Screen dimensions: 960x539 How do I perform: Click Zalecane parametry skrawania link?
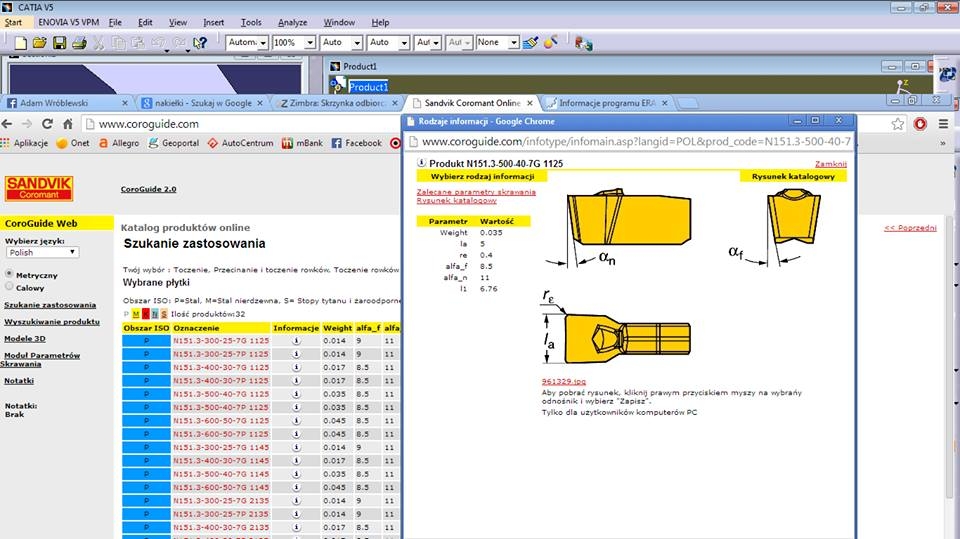[476, 192]
